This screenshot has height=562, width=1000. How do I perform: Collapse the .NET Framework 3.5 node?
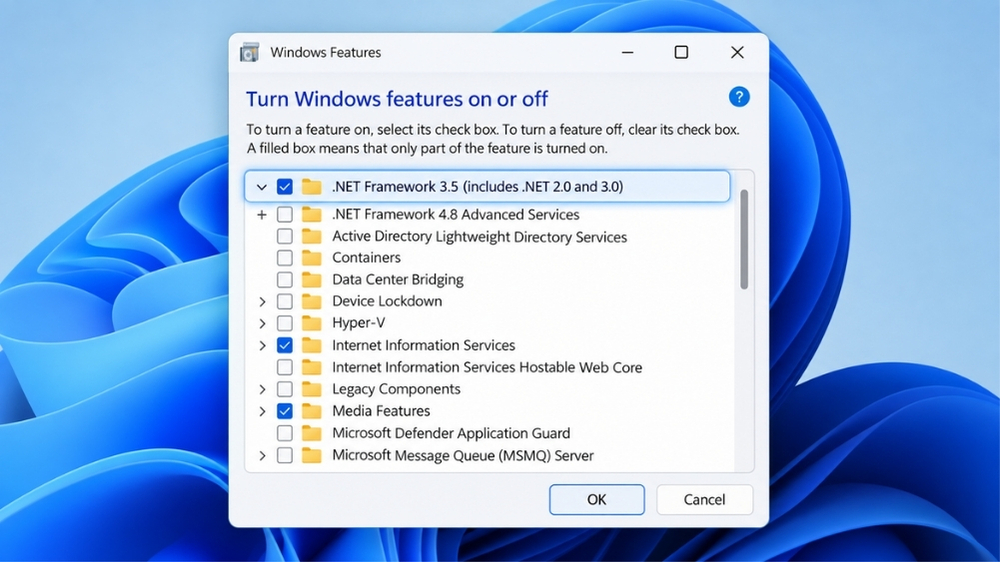click(261, 187)
